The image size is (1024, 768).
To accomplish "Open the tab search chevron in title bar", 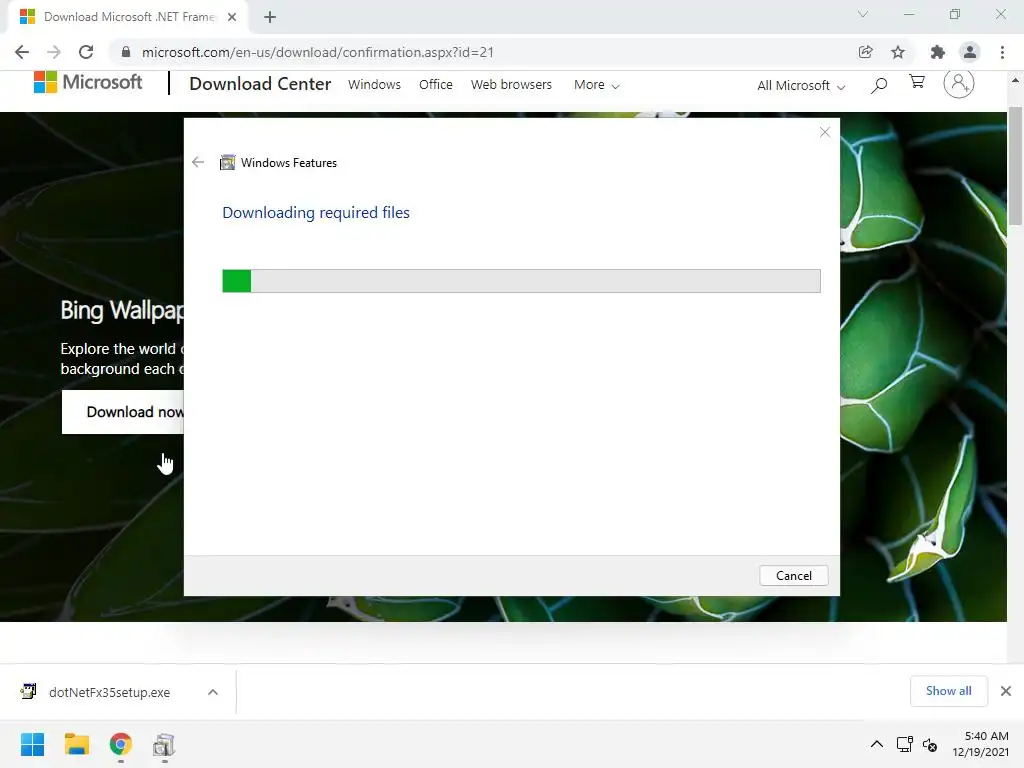I will [863, 14].
